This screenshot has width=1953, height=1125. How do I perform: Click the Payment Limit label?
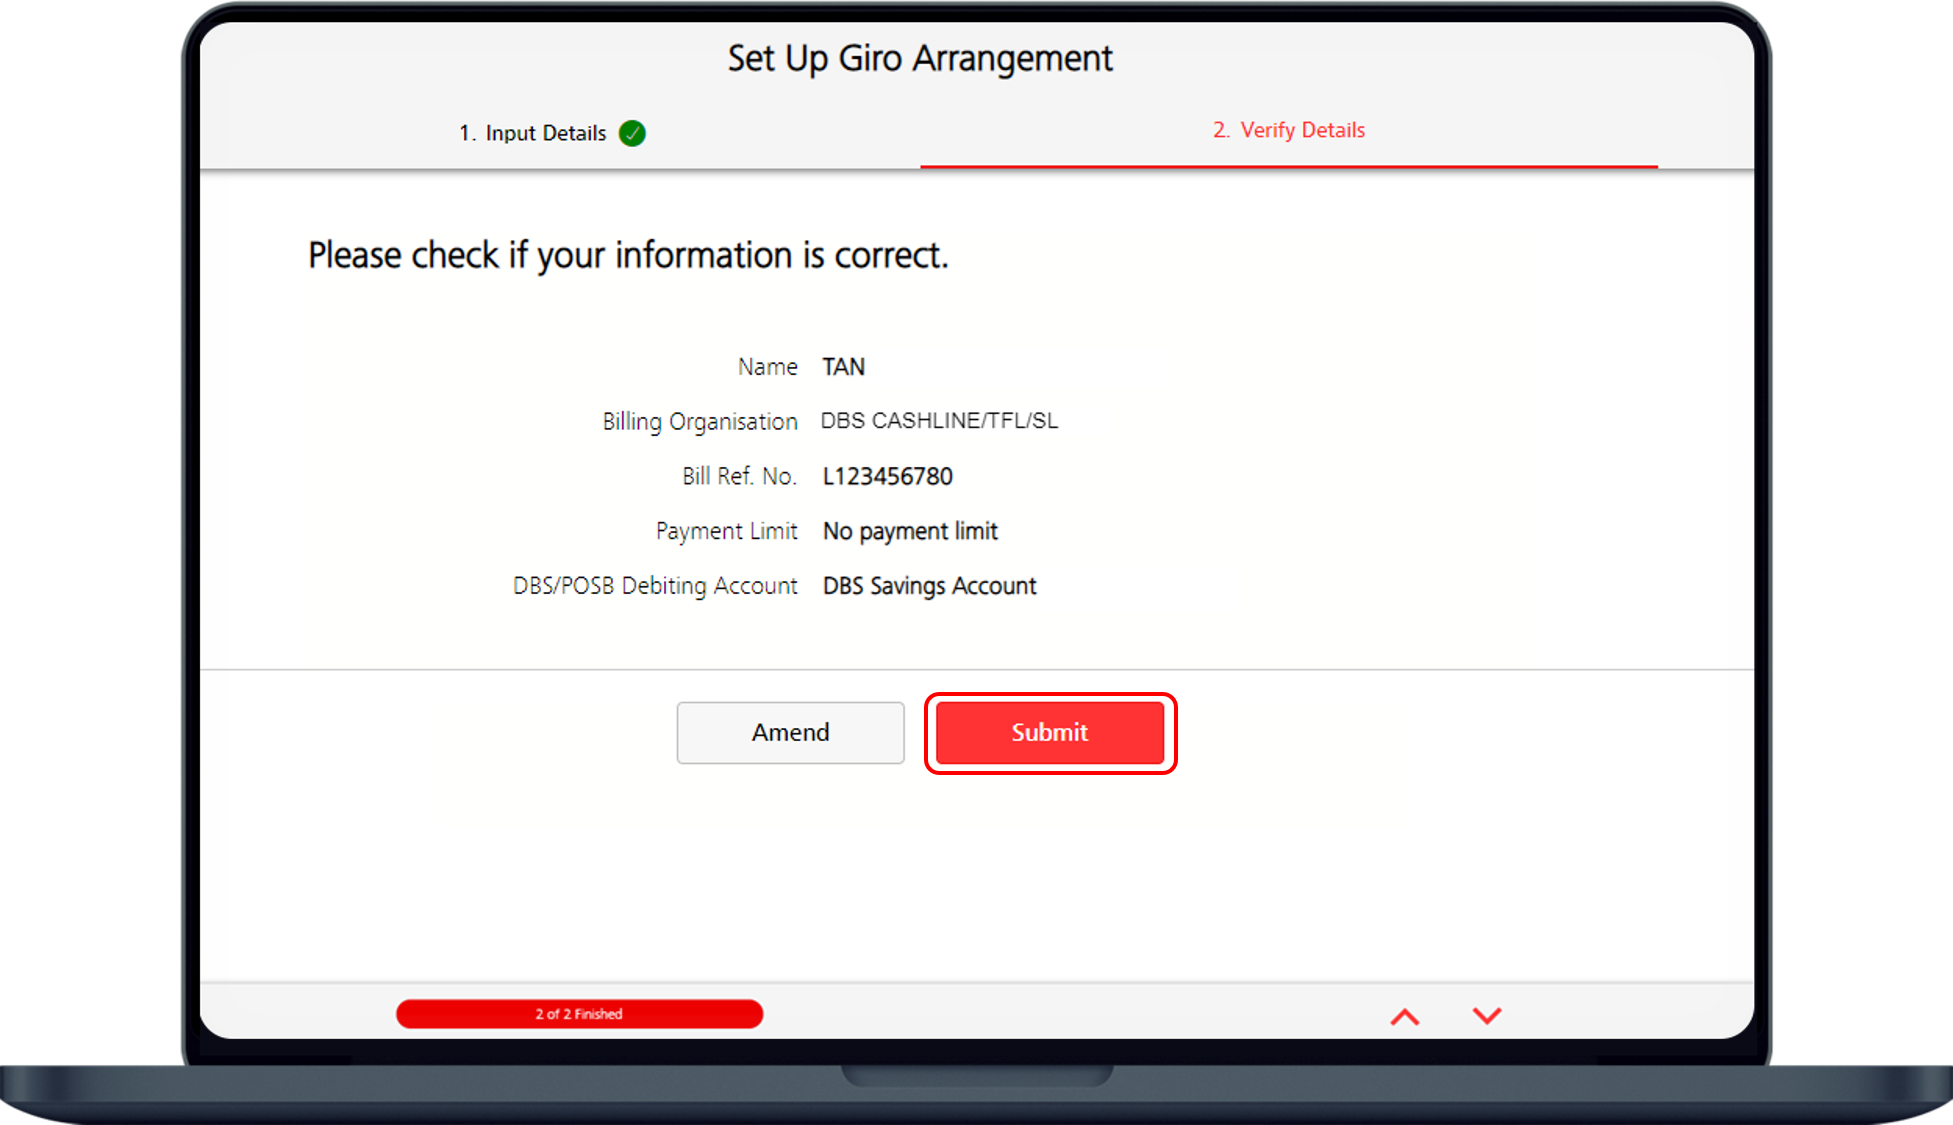pos(726,531)
